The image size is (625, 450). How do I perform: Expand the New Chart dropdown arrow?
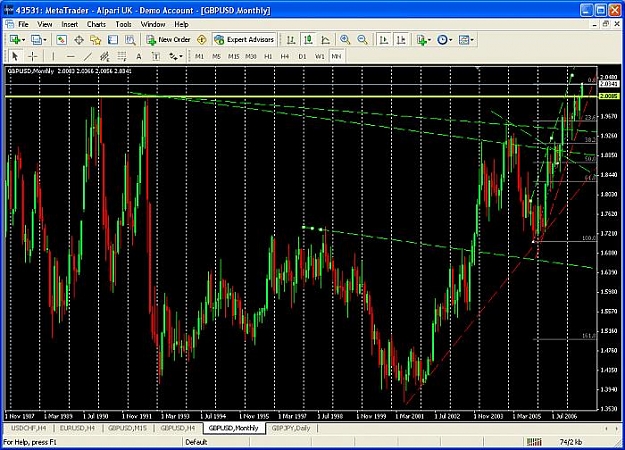pos(24,40)
